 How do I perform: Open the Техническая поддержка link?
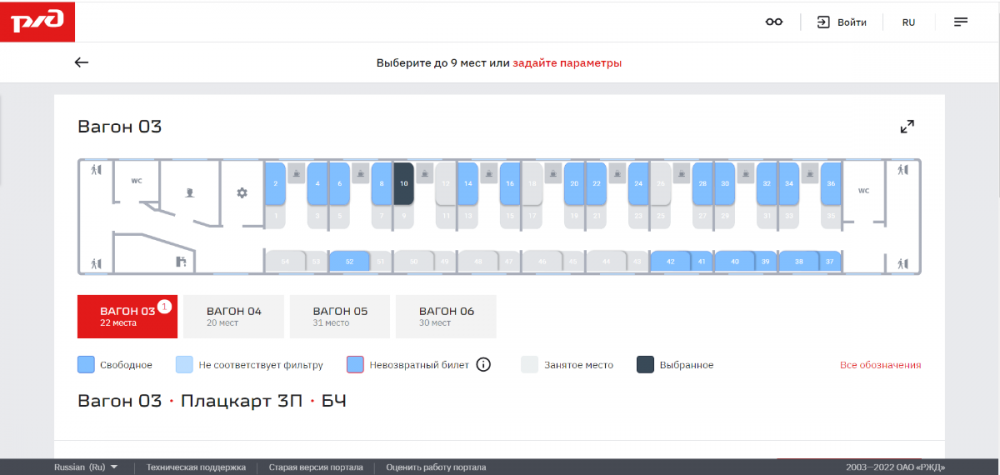pyautogui.click(x=195, y=467)
